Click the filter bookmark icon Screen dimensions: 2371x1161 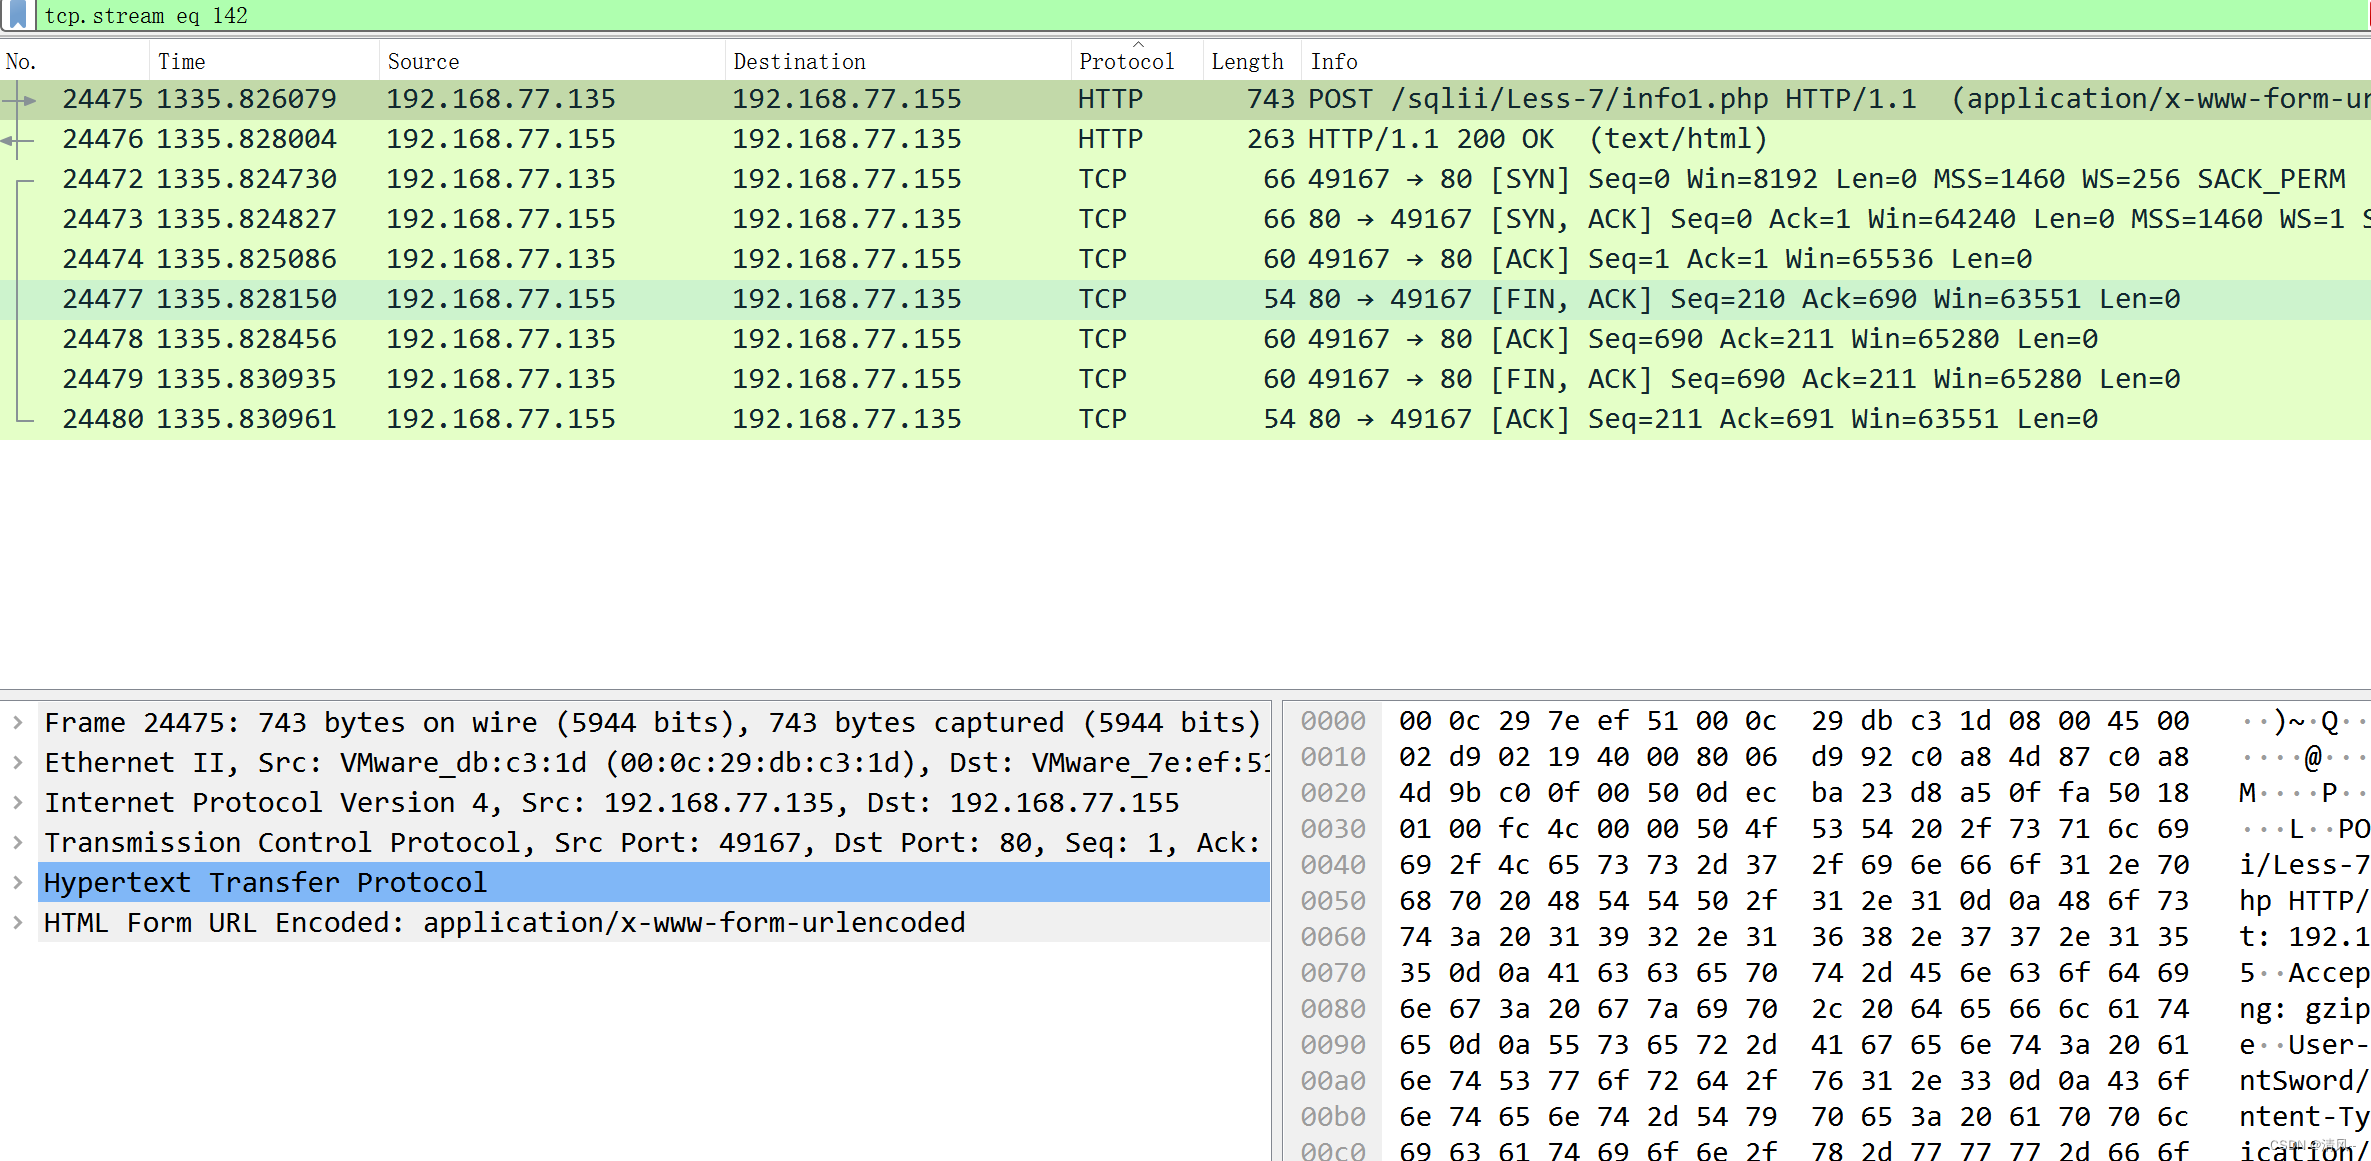click(18, 15)
